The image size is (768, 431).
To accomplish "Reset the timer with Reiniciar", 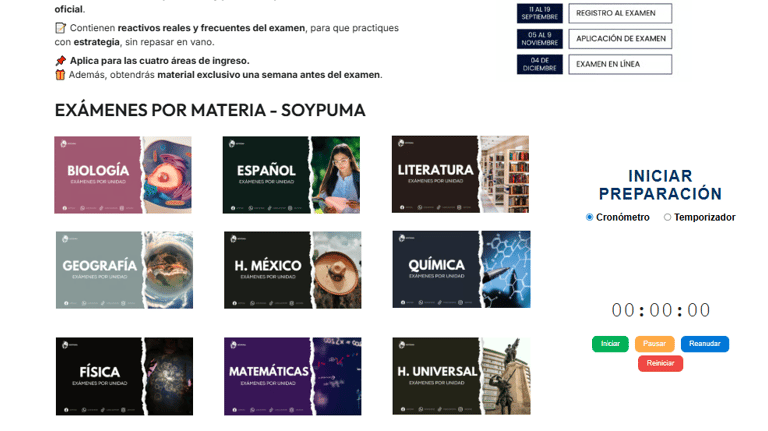I will coord(660,363).
